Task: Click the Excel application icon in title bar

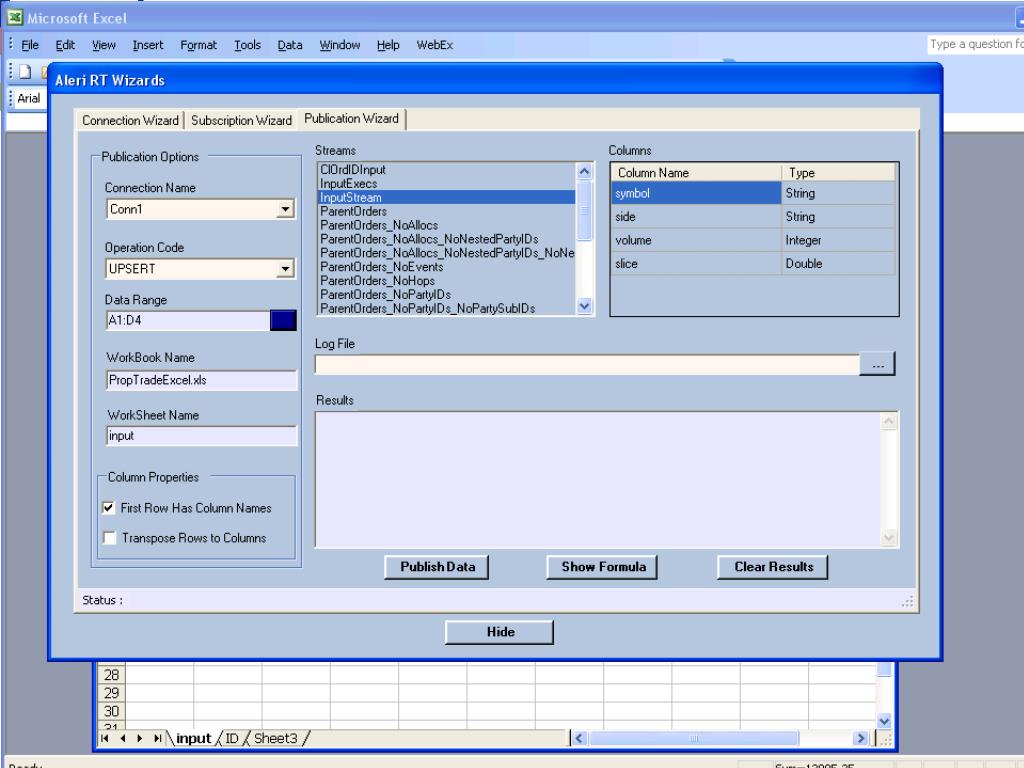Action: [x=14, y=17]
